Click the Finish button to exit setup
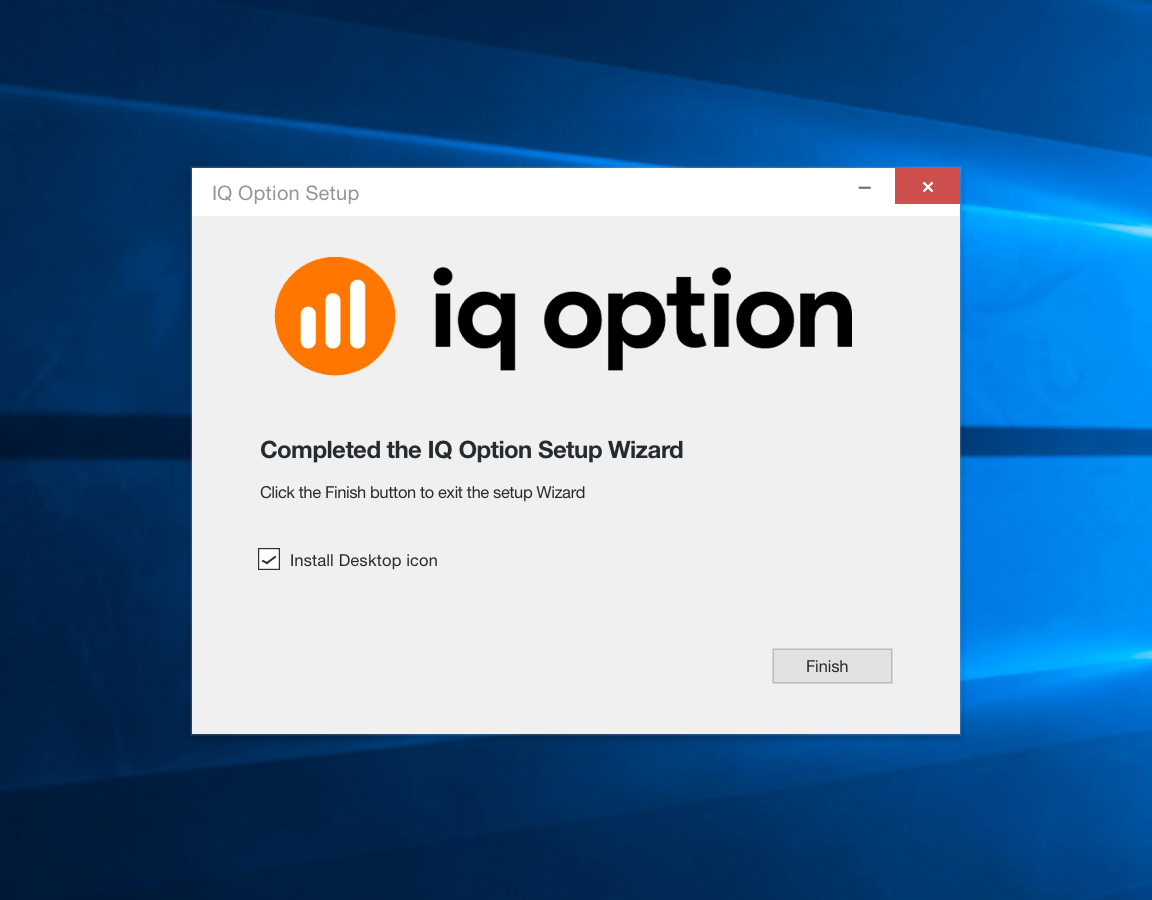This screenshot has width=1152, height=900. 832,666
